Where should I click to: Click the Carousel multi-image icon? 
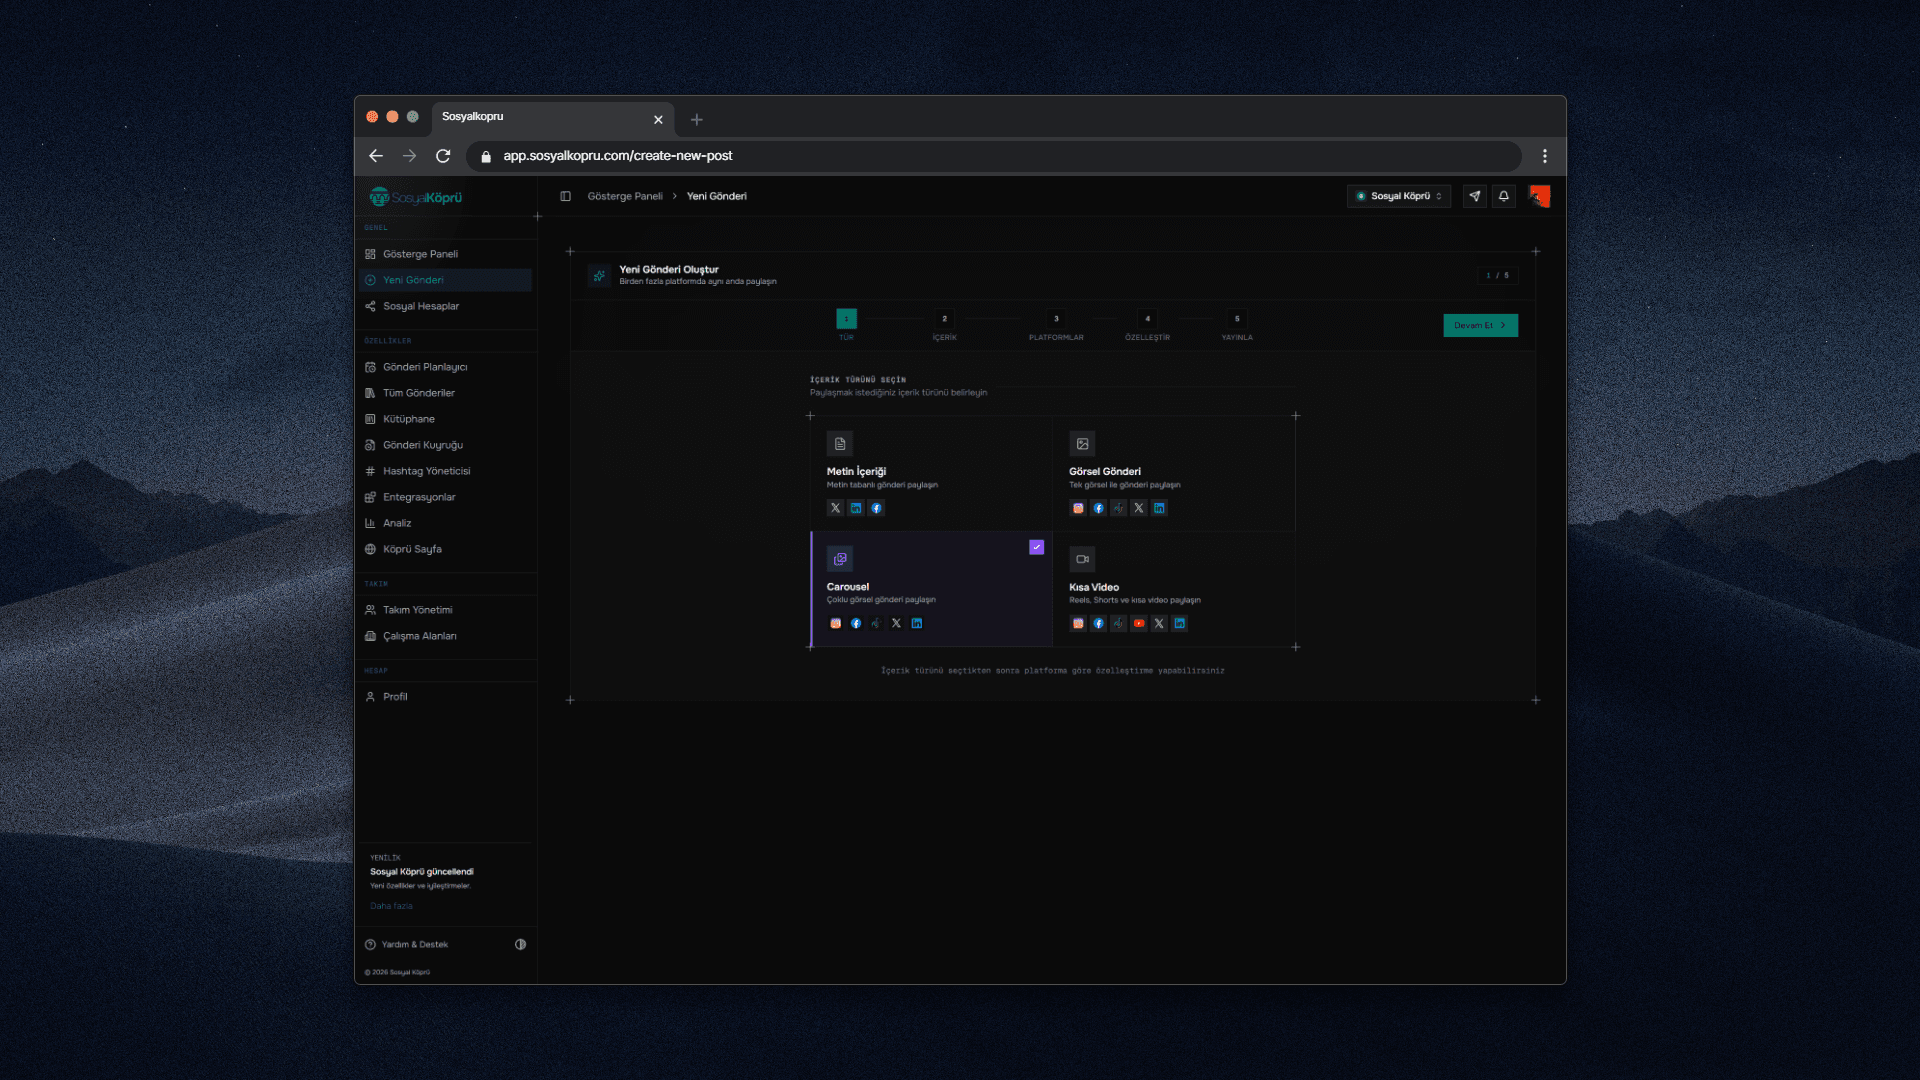[x=840, y=559]
